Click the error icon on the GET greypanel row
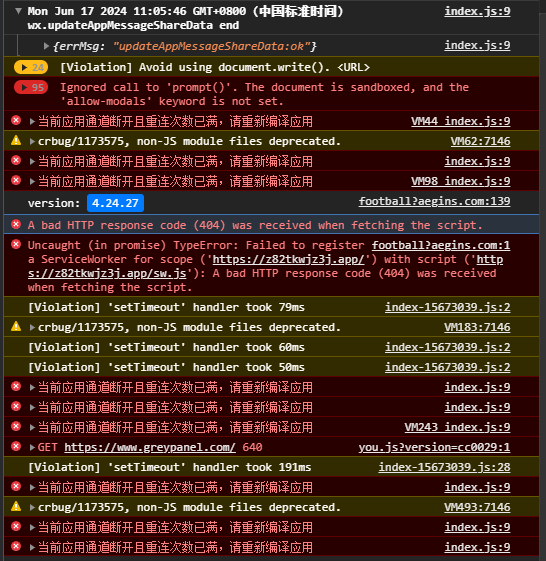The width and height of the screenshot is (546, 561). 16,447
